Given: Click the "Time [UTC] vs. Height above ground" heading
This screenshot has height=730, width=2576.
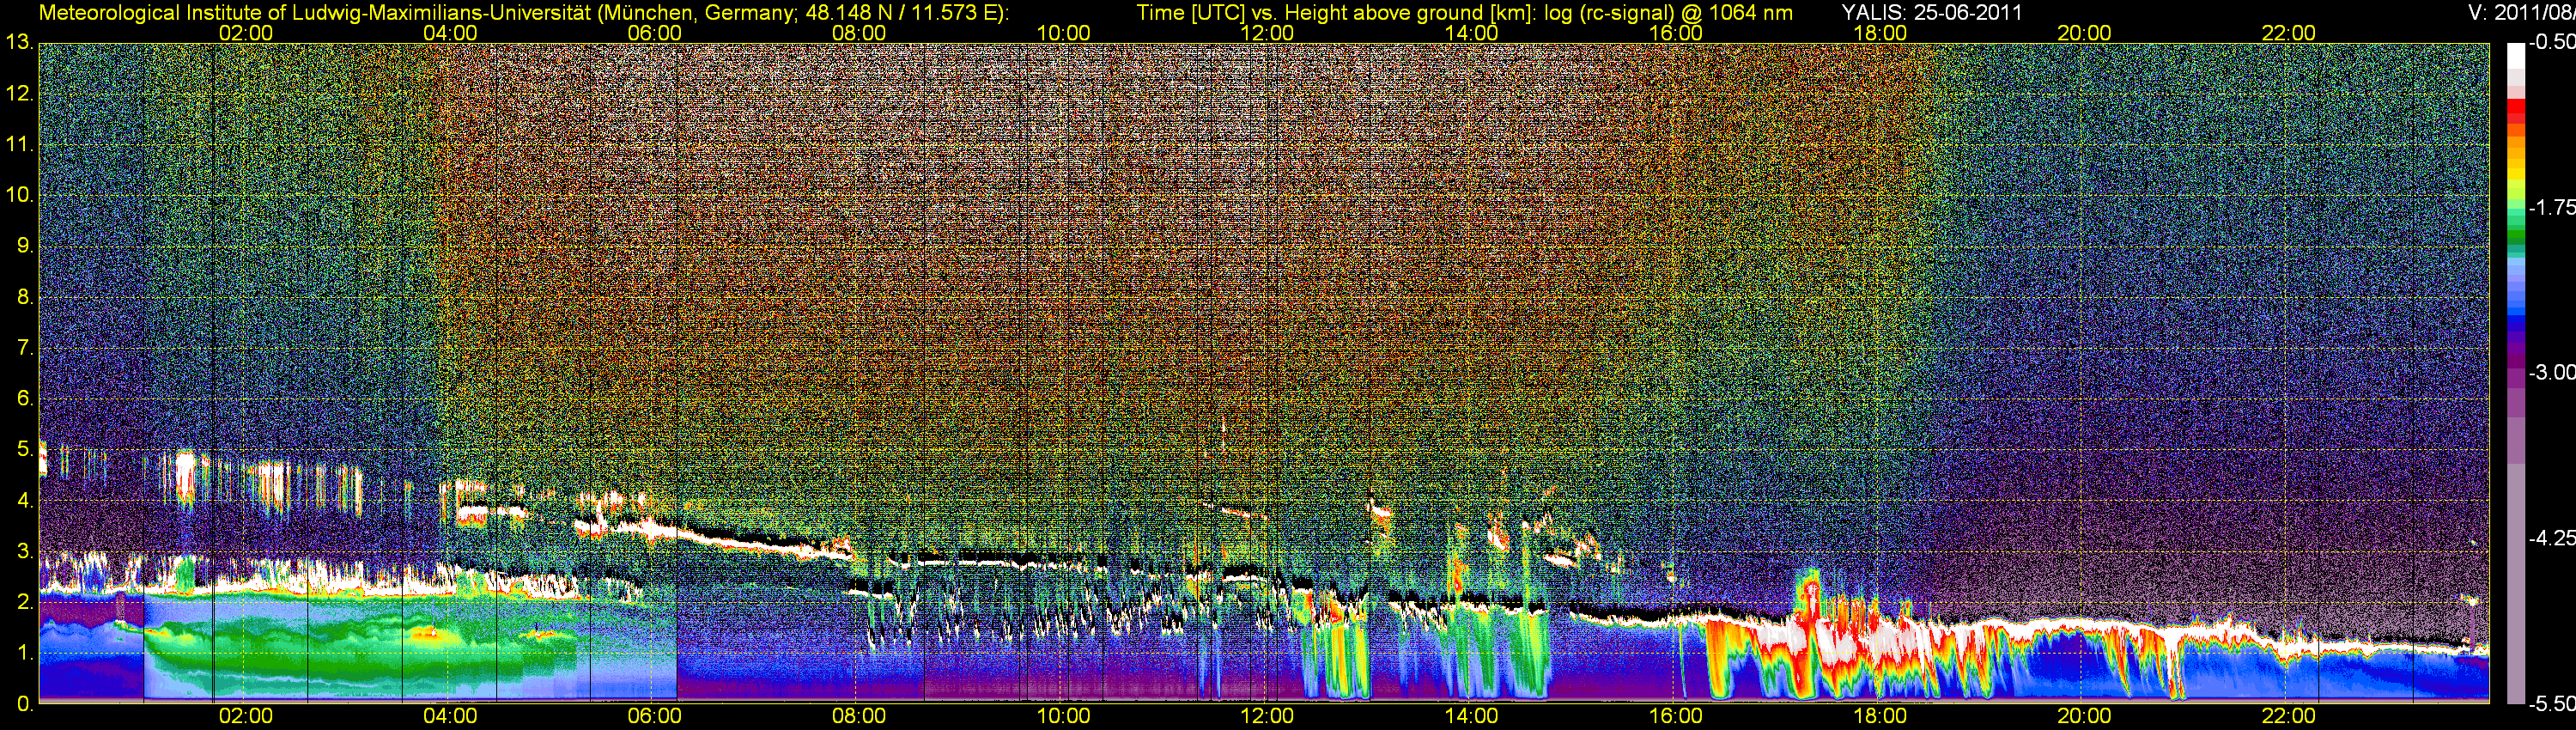Looking at the screenshot, I should click(x=1464, y=13).
